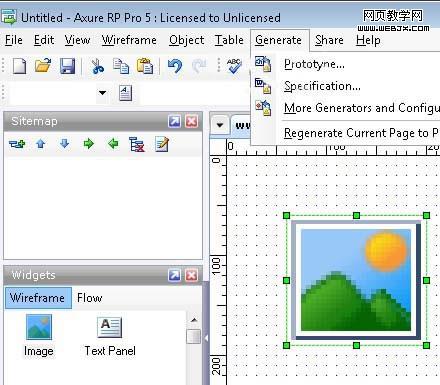
Task: Choose Specification... from the Generate menu
Action: click(322, 86)
